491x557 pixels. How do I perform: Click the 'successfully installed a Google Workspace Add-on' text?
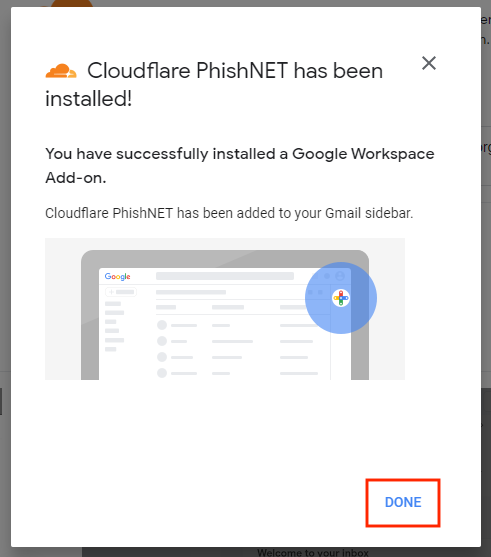point(240,166)
